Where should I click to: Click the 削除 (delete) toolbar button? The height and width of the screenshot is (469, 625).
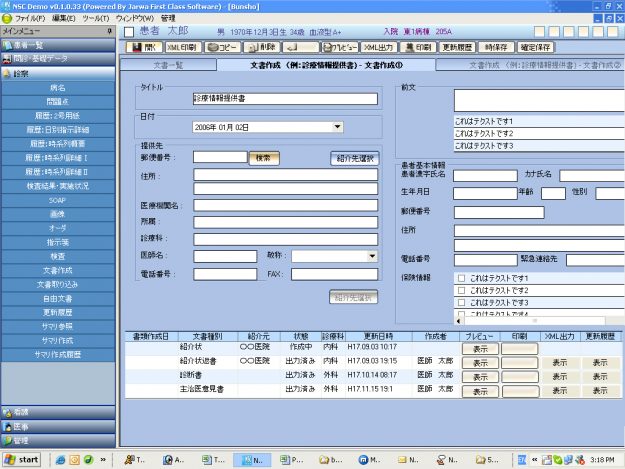coord(263,47)
